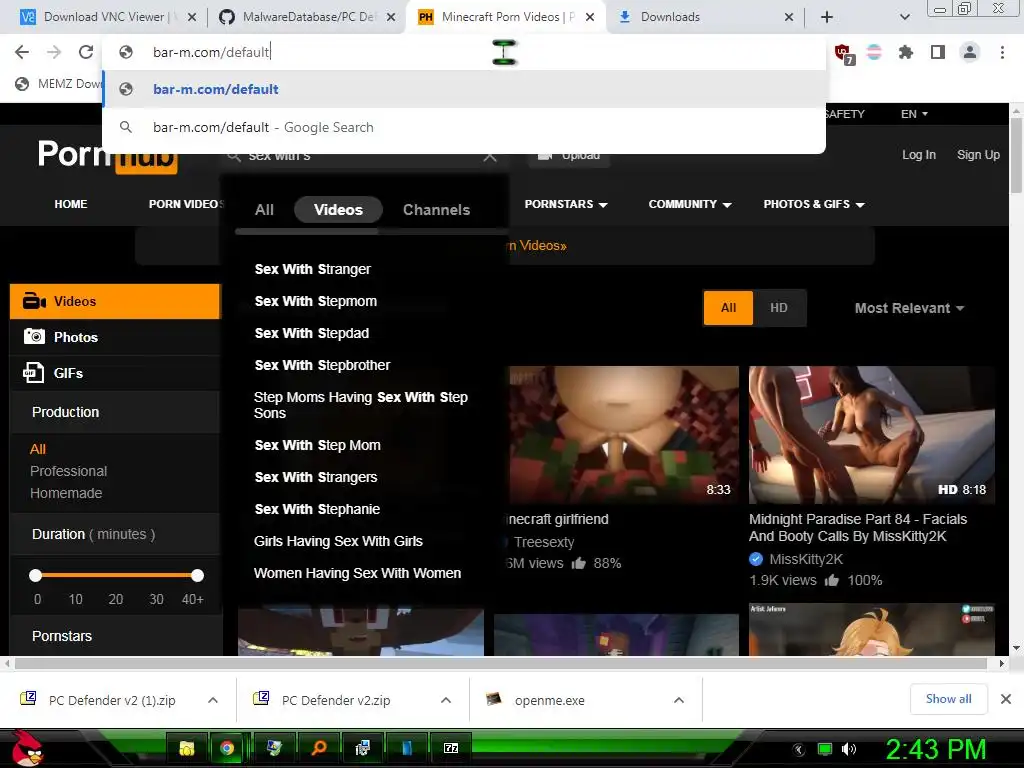Select the Videos tab in search suggestions

tap(338, 210)
